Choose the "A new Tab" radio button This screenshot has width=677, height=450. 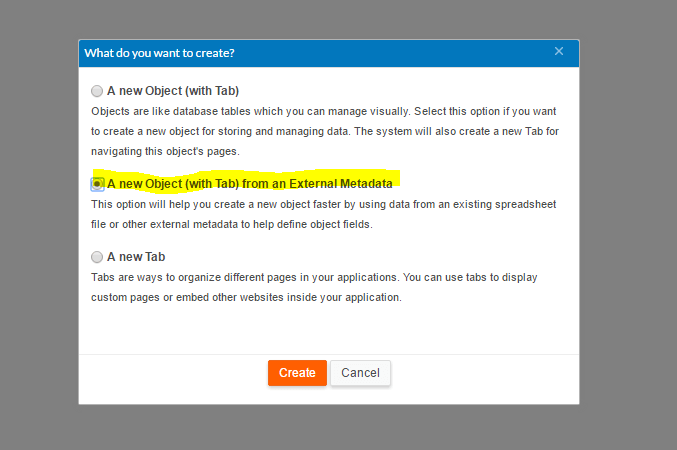click(x=97, y=257)
